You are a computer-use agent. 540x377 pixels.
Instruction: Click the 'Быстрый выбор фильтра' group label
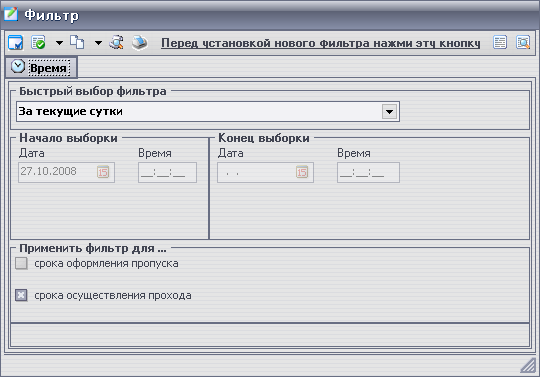[x=93, y=91]
